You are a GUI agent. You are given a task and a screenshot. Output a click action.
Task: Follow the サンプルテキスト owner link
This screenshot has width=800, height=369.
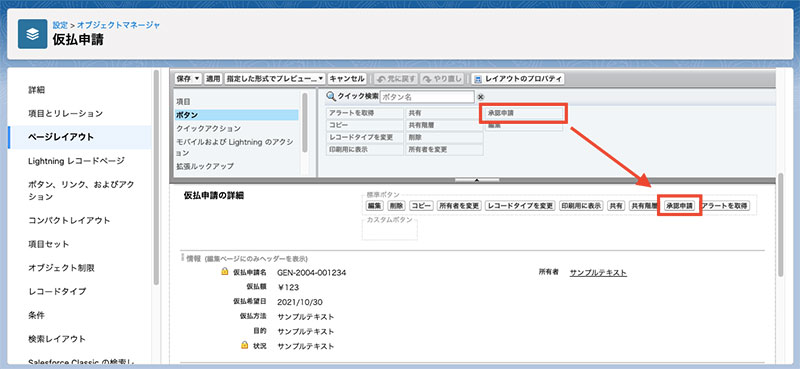pyautogui.click(x=598, y=273)
